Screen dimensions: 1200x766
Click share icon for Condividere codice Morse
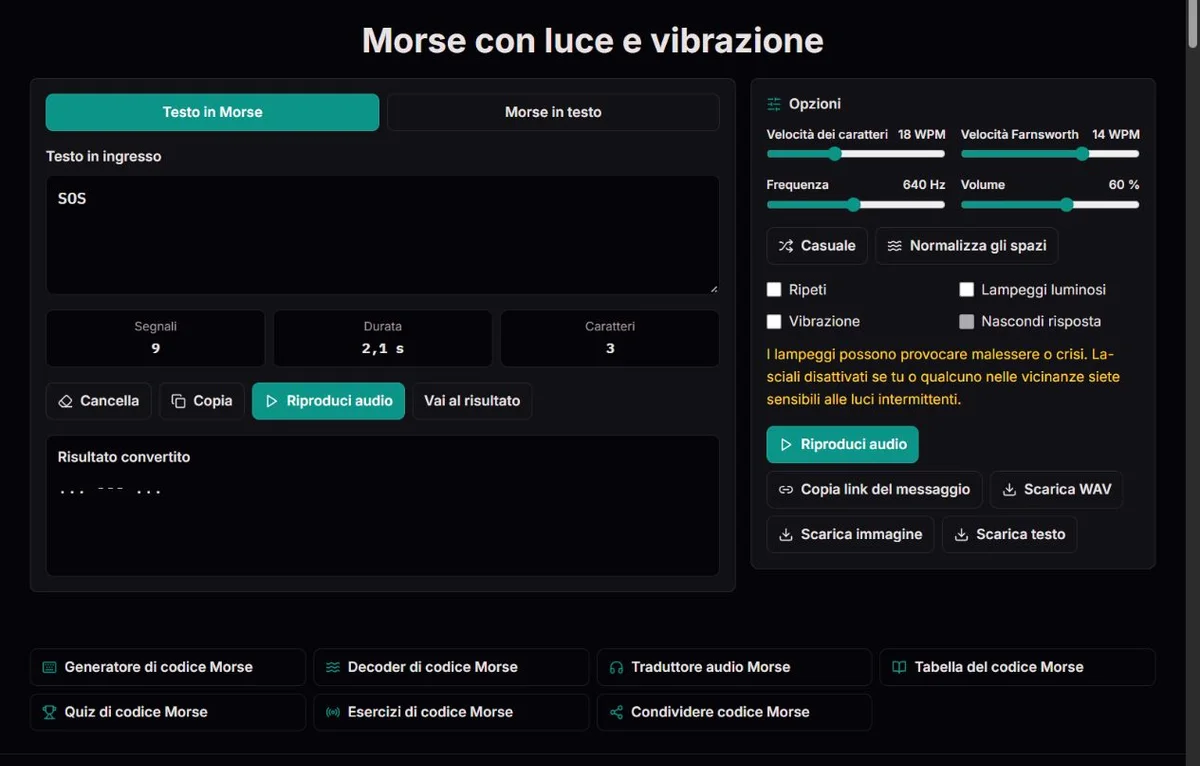(x=616, y=712)
